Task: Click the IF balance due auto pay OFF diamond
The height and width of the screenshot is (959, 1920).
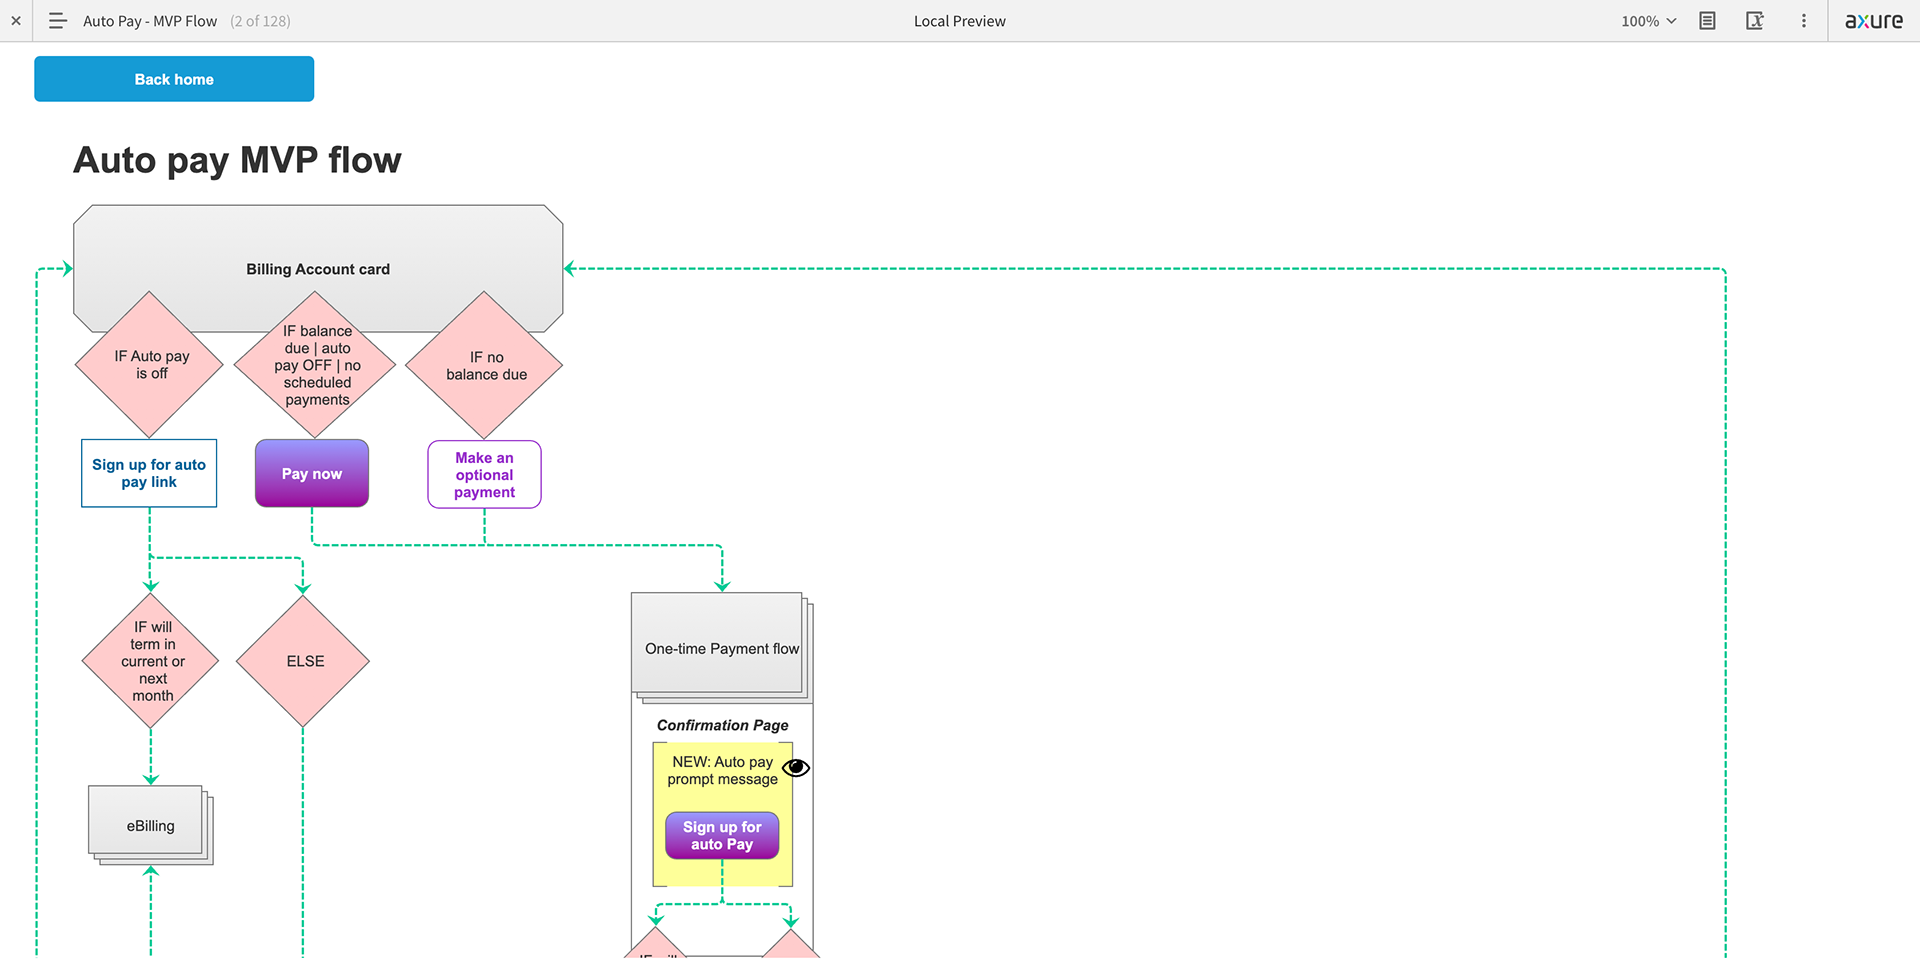Action: coord(315,365)
